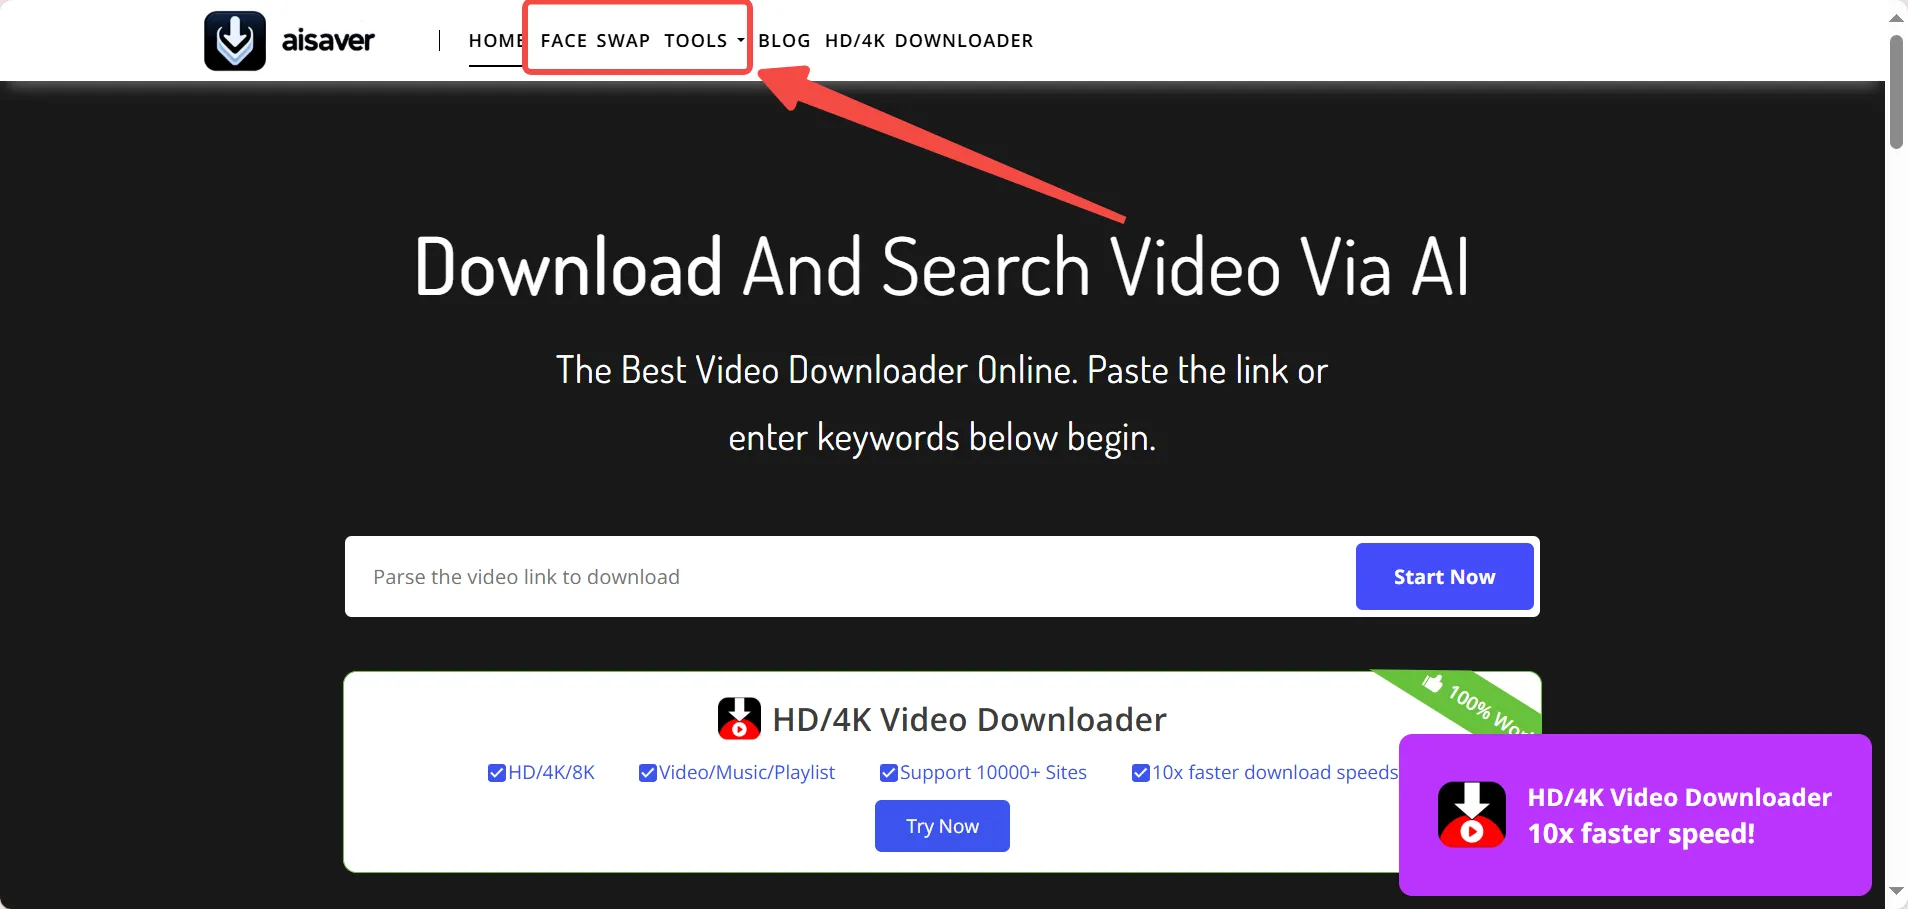
Task: Click the scrollbar down arrow
Action: [x=1896, y=891]
